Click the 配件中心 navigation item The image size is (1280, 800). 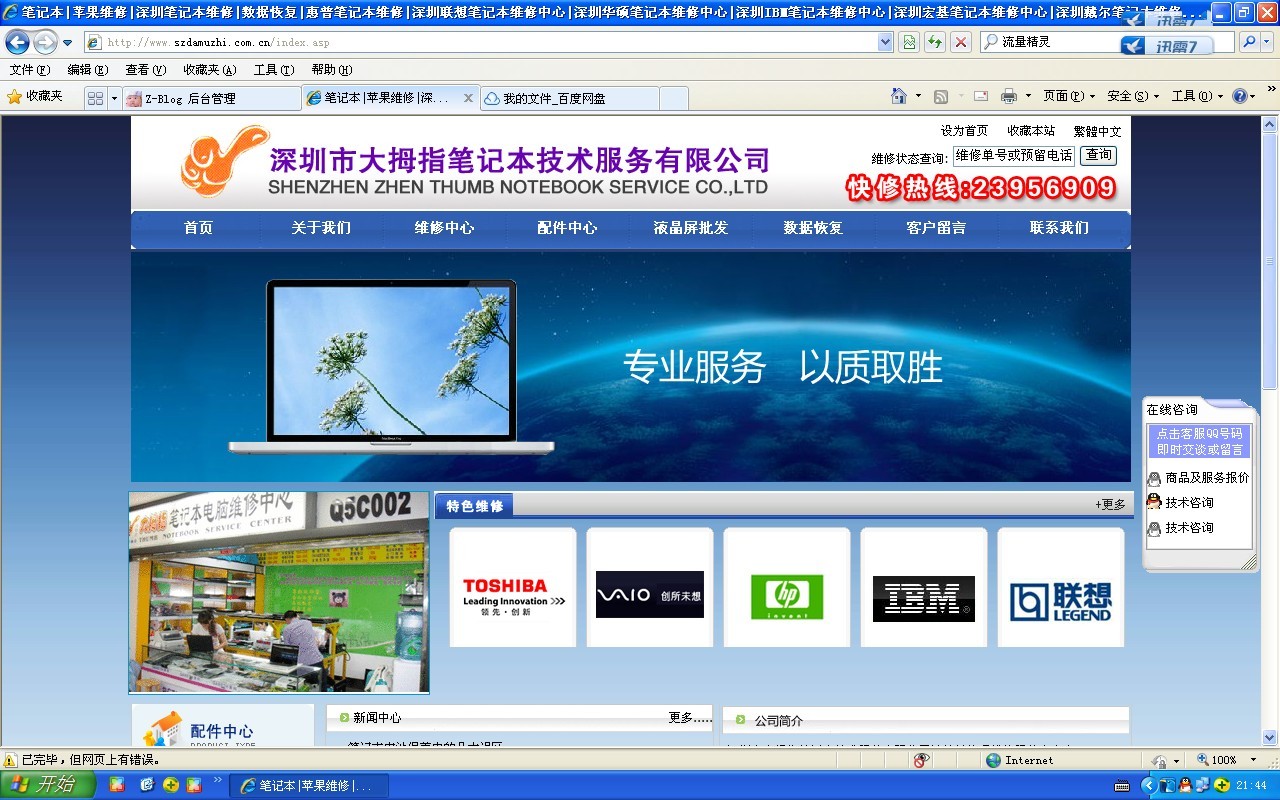click(567, 228)
